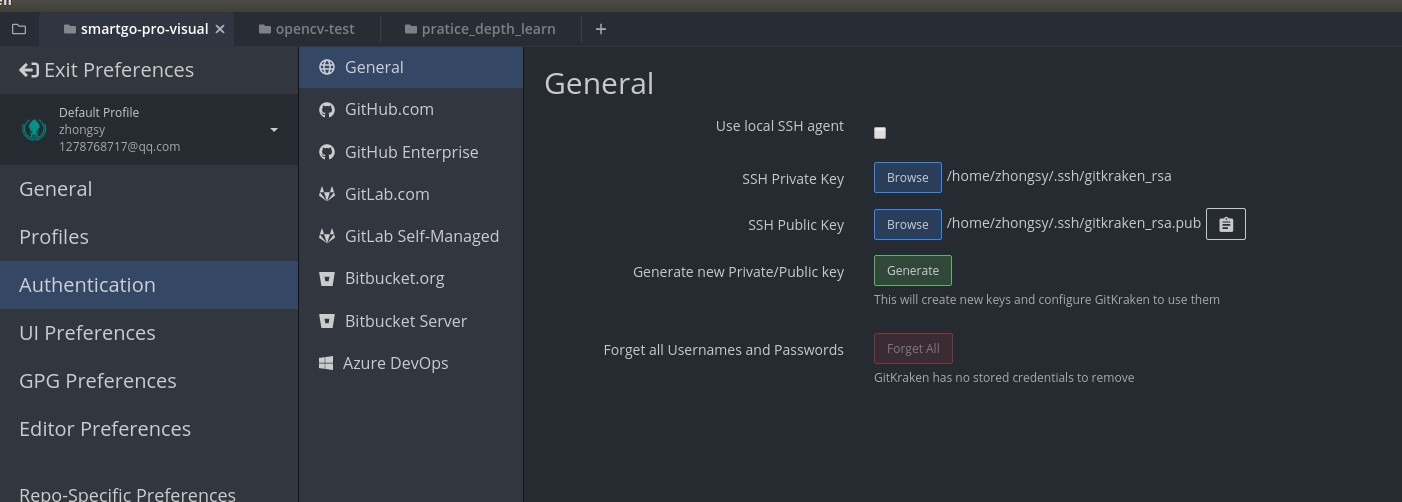1402x502 pixels.
Task: Select Authentication preferences section
Action: 149,285
